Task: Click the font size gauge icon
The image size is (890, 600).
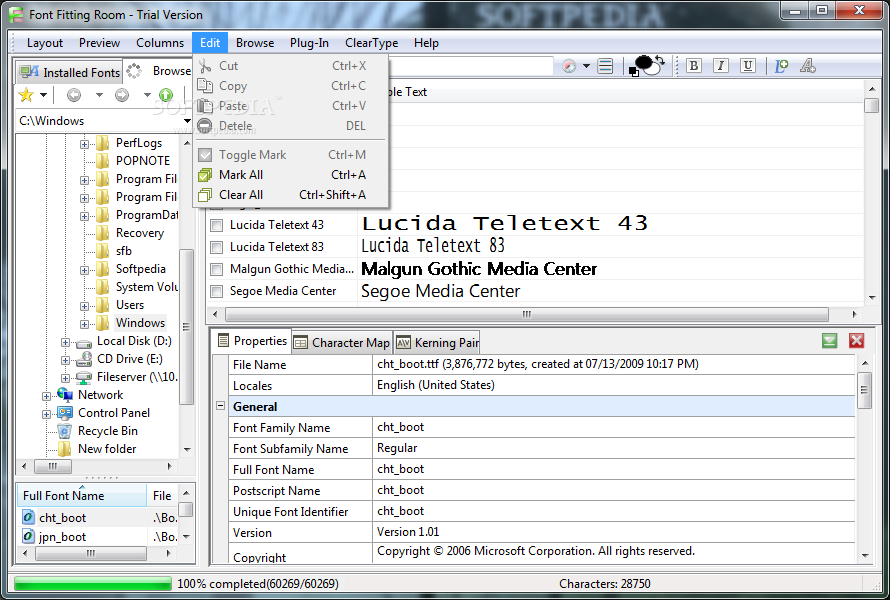Action: click(569, 66)
